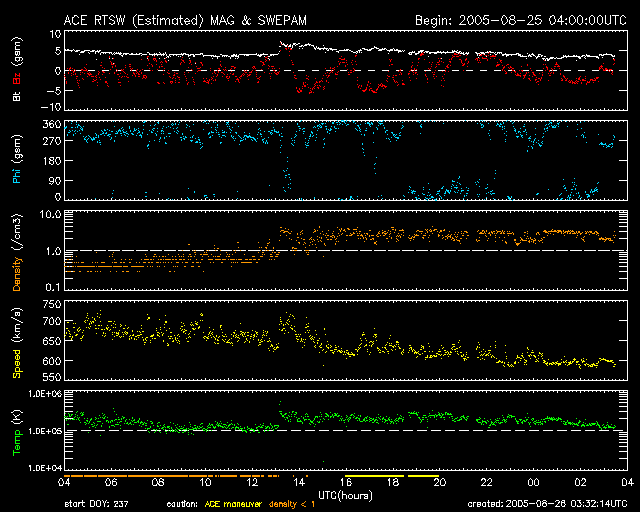Select the blue 'Phi (gsm)' axis label

coord(16,164)
